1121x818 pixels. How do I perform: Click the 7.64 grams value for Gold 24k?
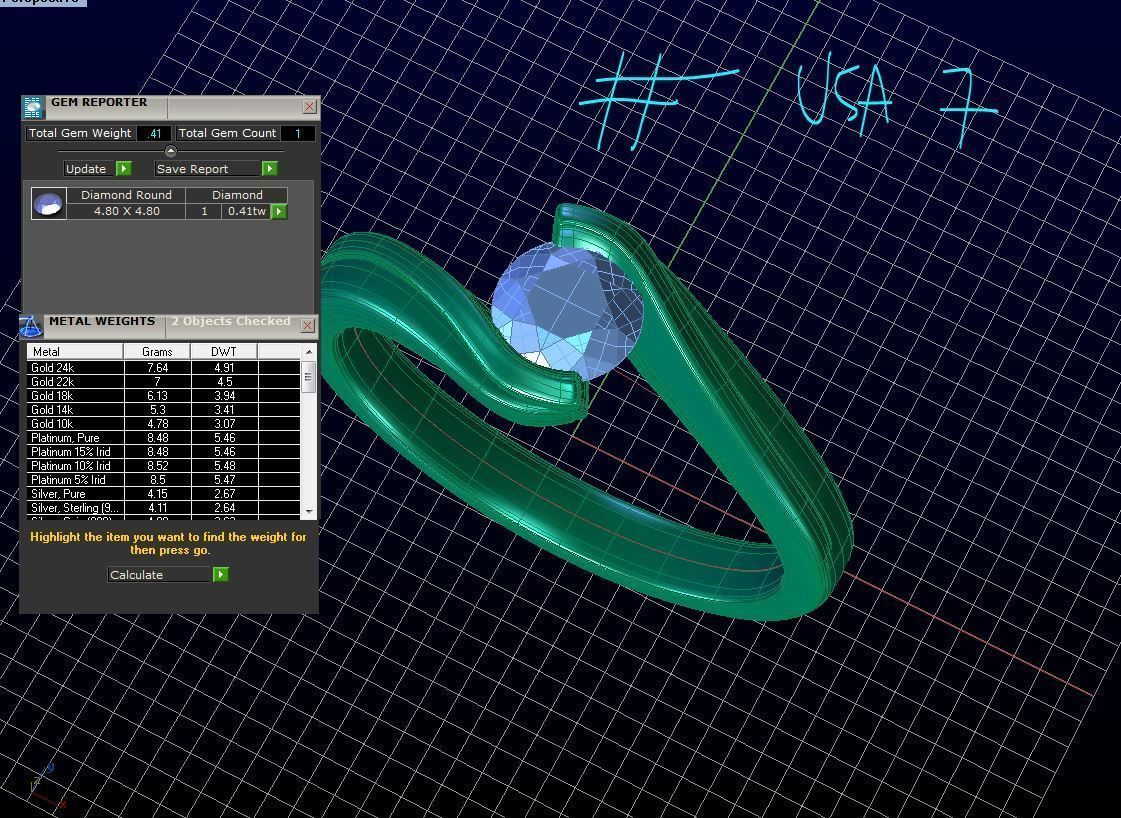click(x=157, y=368)
